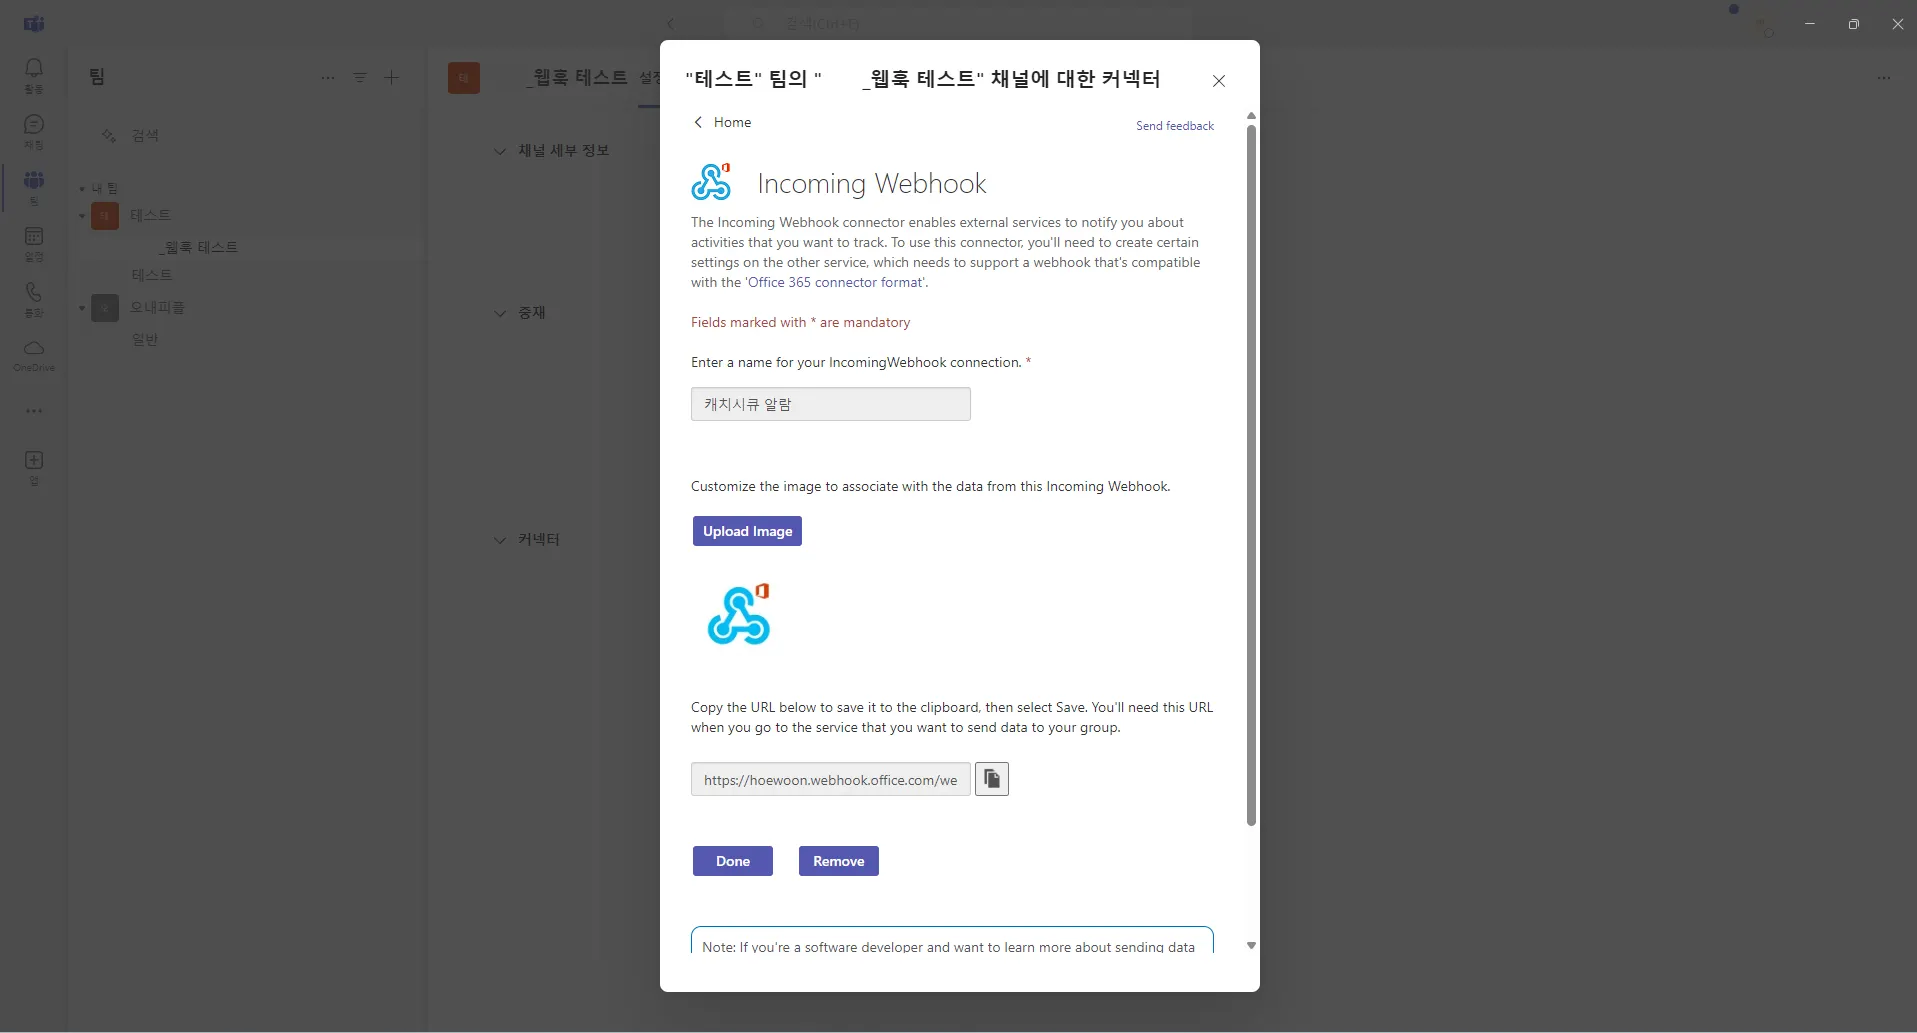Open the Chat icon in the left rail

[x=34, y=130]
